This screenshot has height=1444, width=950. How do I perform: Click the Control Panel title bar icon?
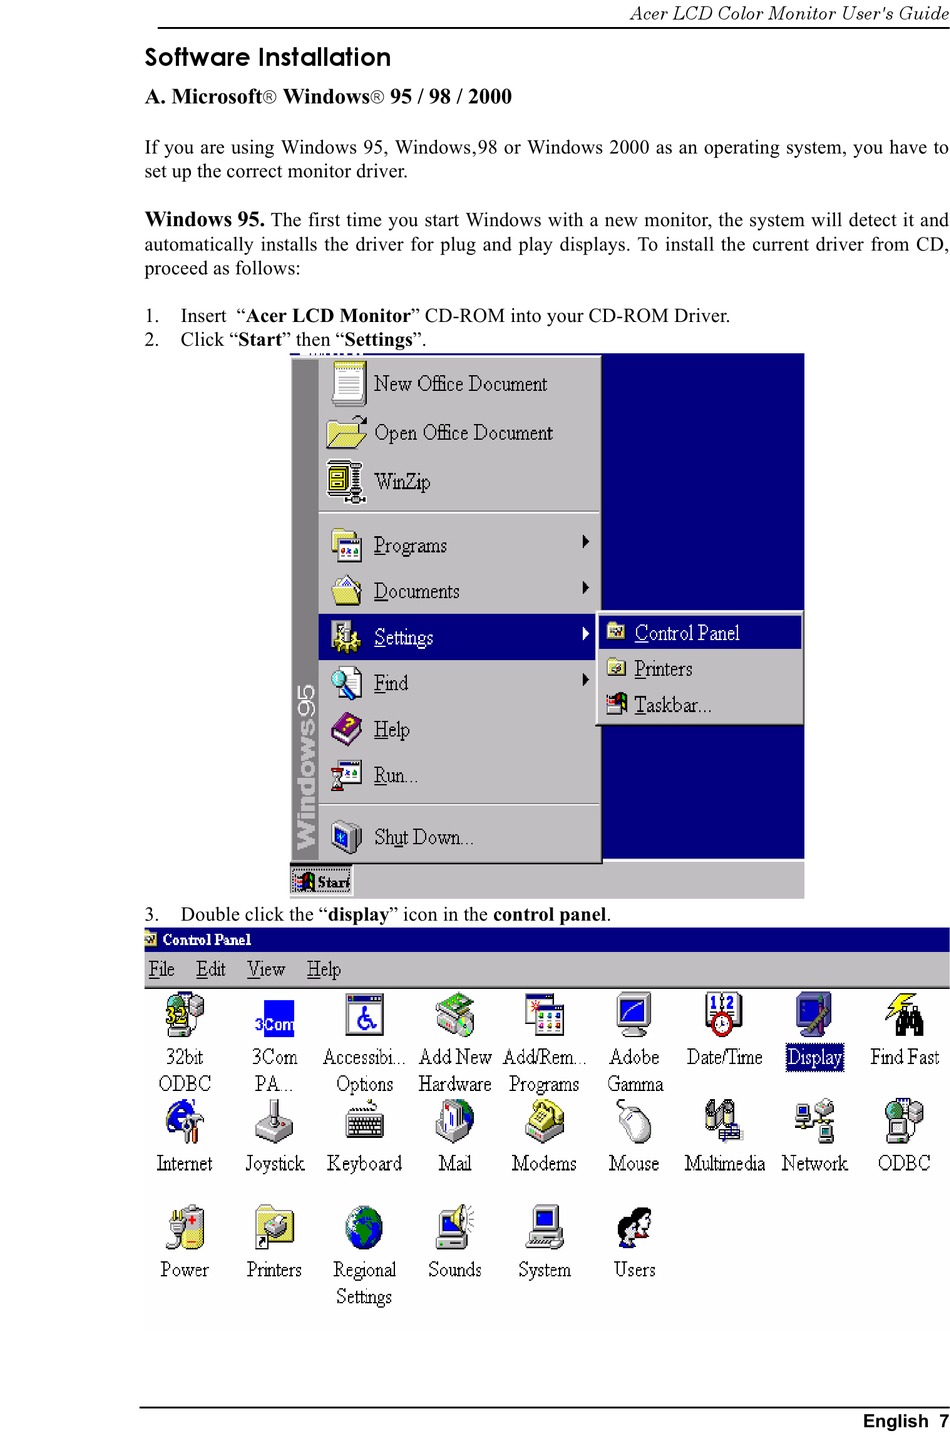(x=151, y=939)
